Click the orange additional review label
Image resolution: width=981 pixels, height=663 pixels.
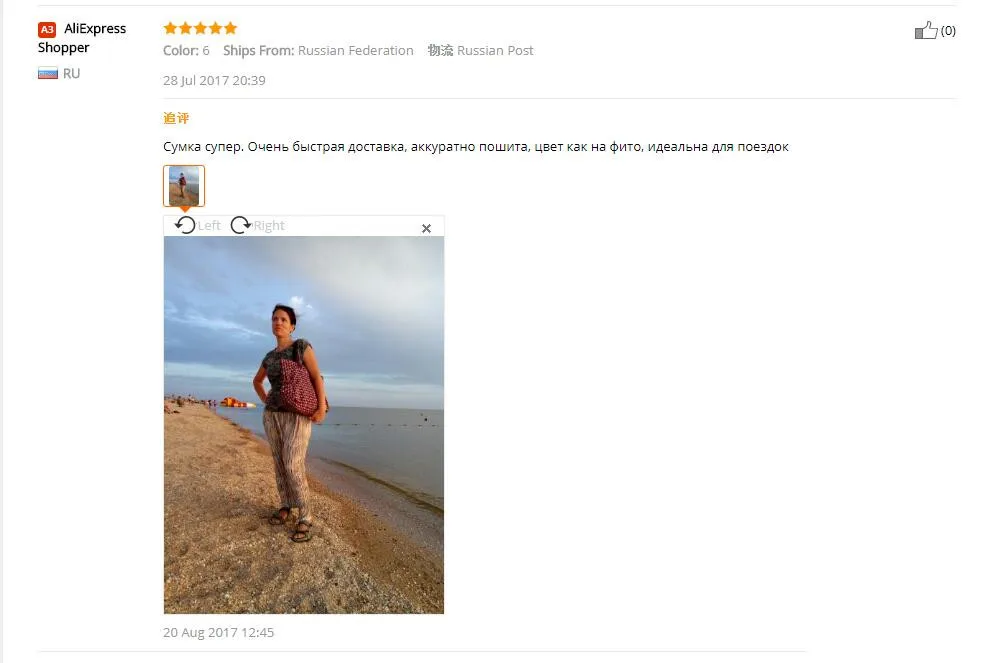coord(176,118)
